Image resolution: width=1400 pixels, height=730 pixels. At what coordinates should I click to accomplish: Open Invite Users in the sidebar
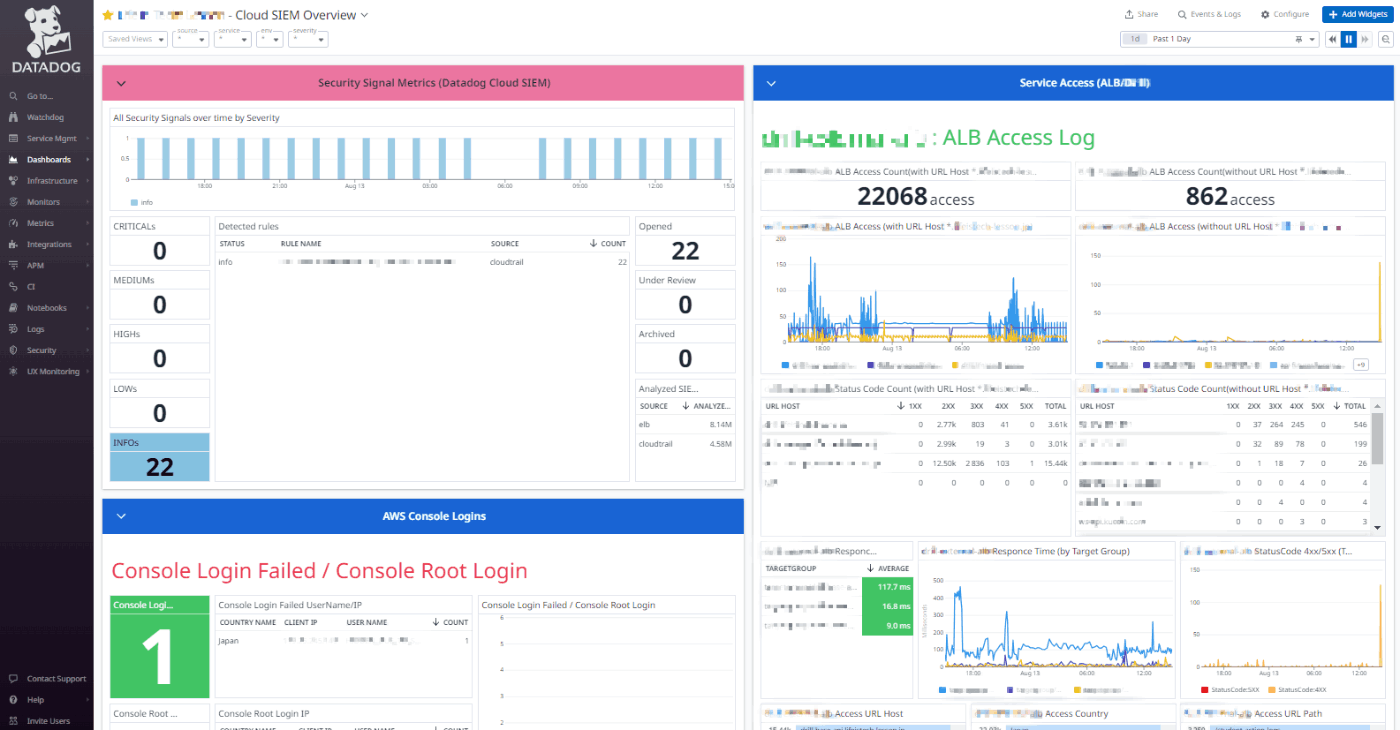click(x=48, y=721)
